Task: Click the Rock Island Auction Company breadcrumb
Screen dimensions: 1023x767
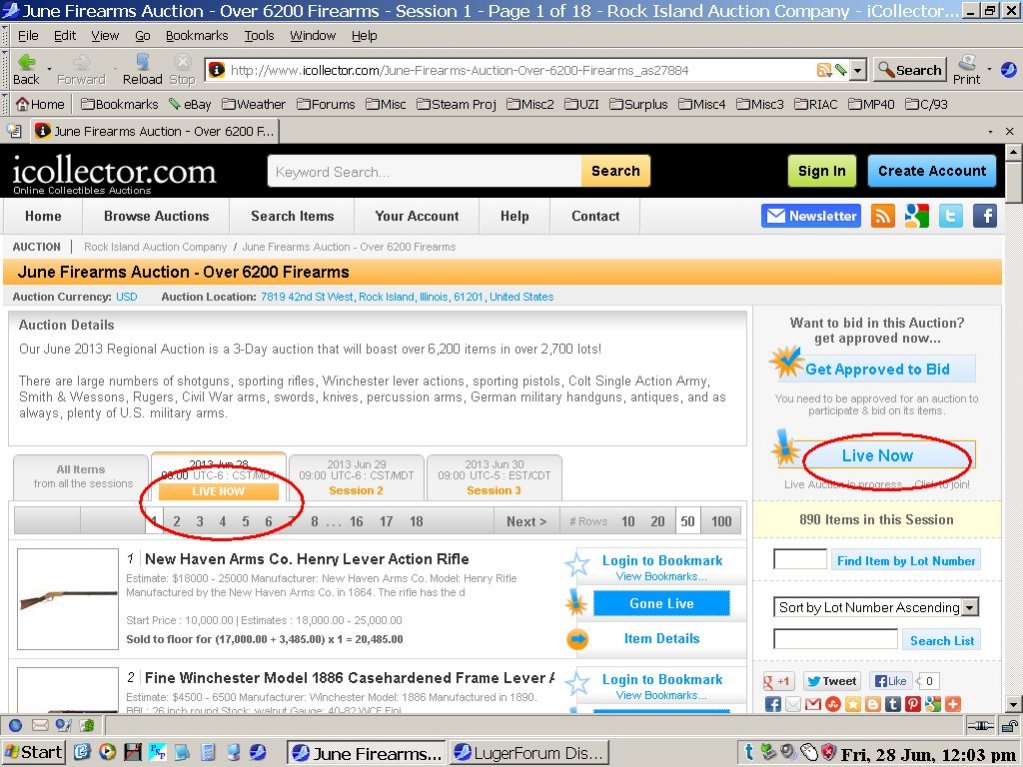Action: click(x=155, y=247)
